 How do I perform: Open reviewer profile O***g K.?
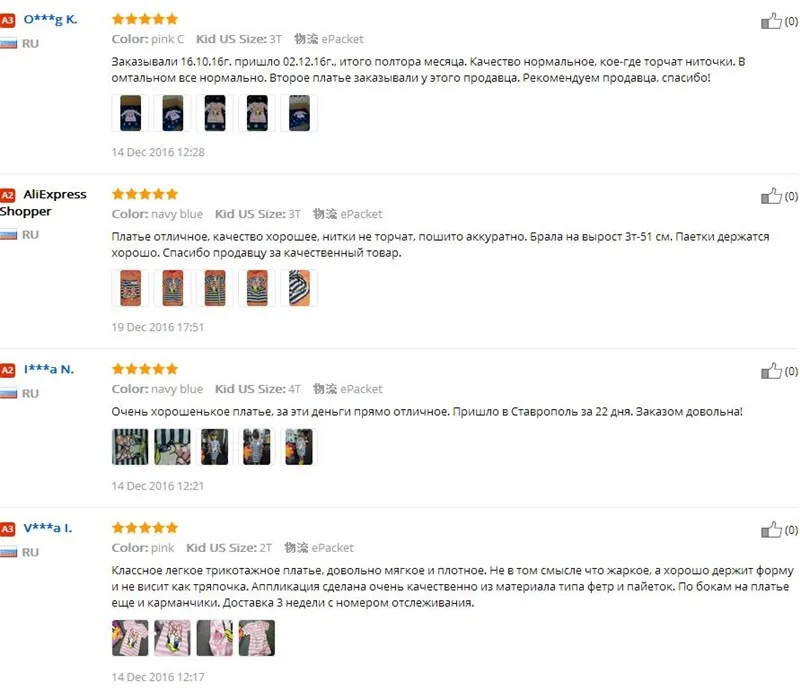(51, 20)
